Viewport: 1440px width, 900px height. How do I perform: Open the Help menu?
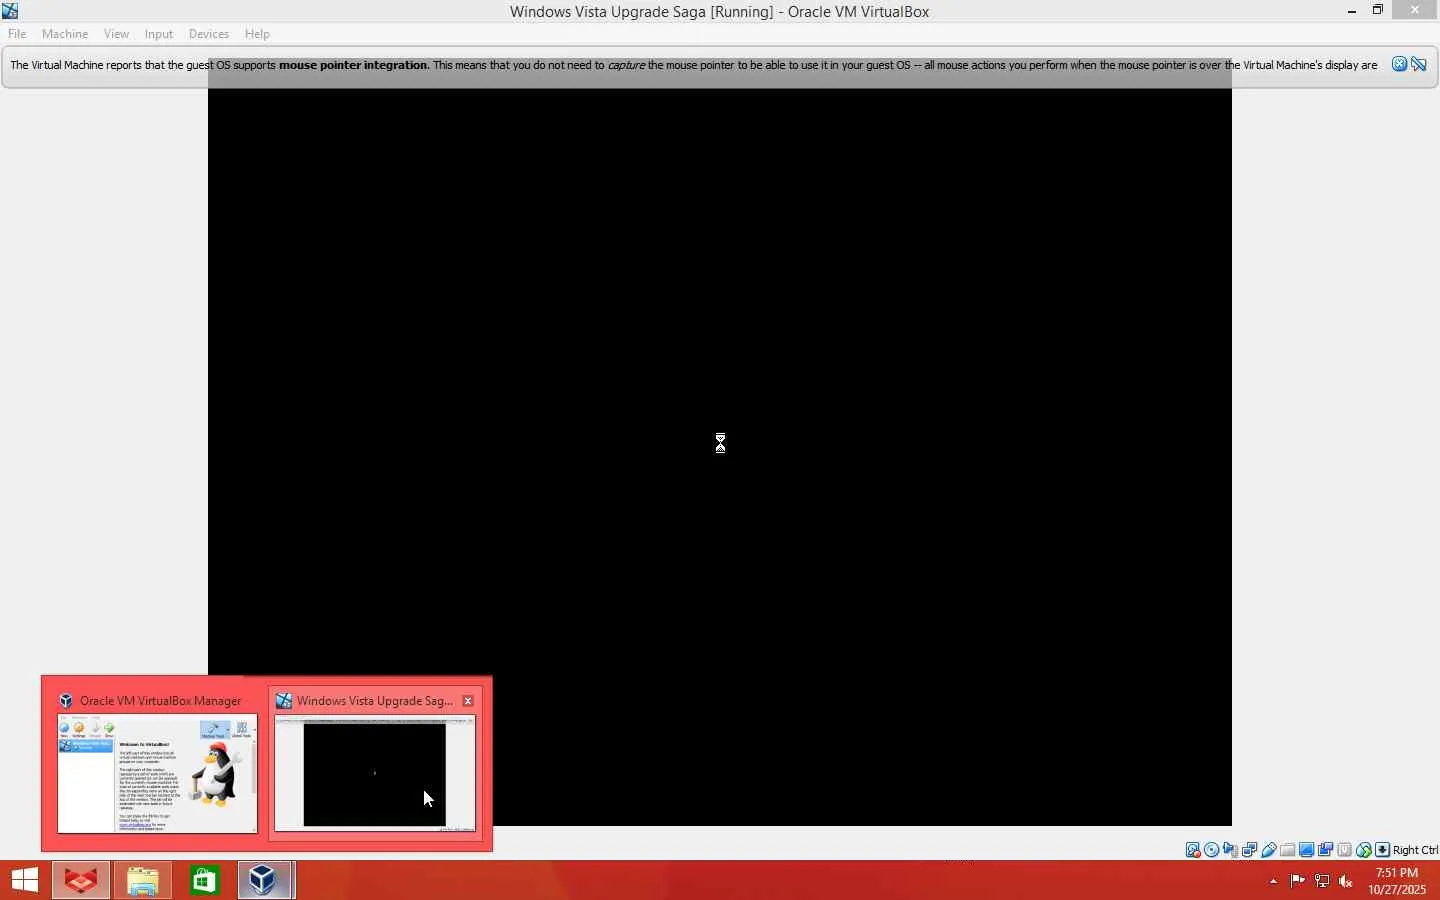click(257, 34)
